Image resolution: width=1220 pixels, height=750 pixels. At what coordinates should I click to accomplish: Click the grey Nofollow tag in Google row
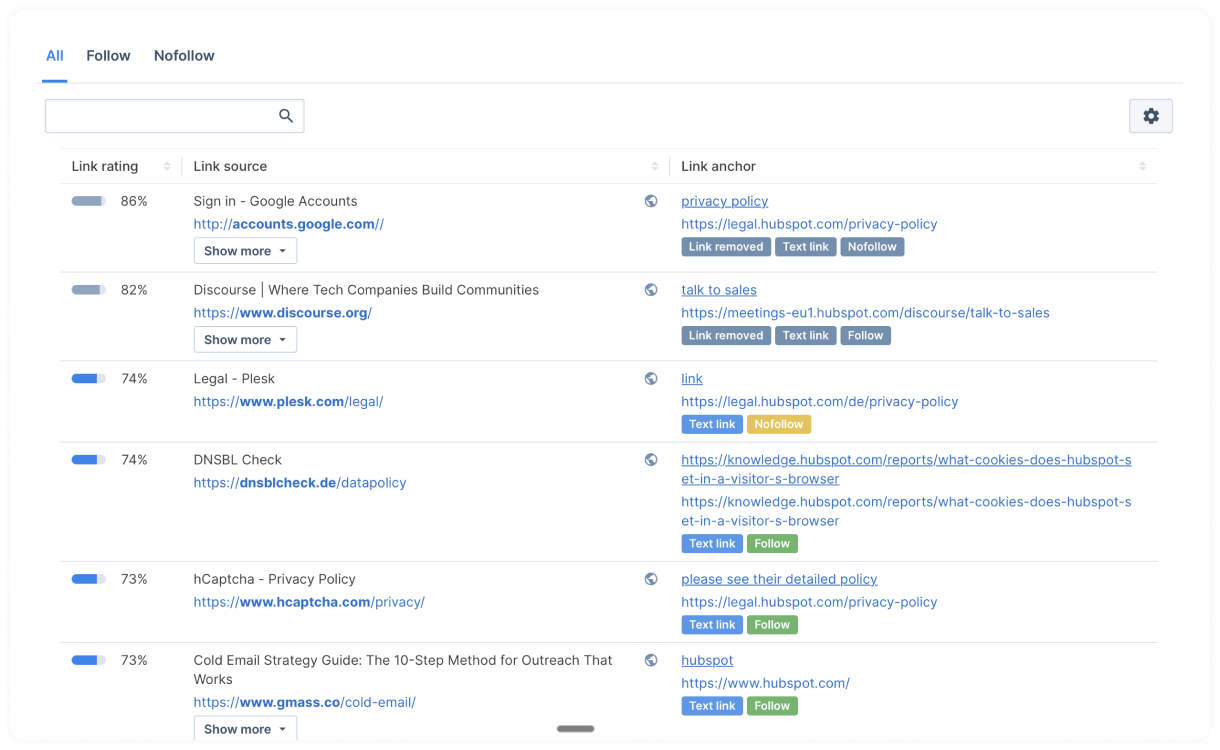(872, 247)
